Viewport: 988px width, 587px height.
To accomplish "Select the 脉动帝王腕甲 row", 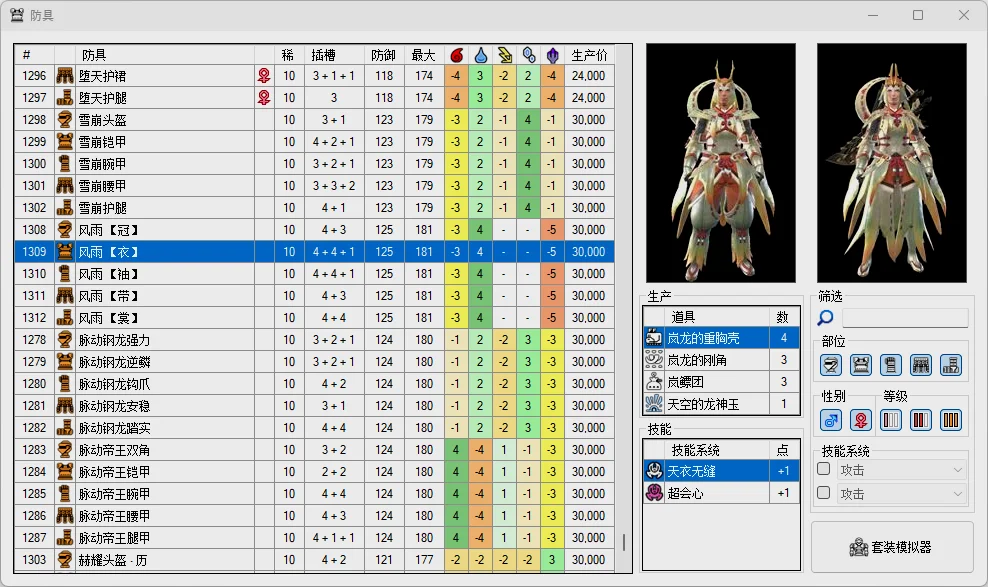I will click(314, 494).
